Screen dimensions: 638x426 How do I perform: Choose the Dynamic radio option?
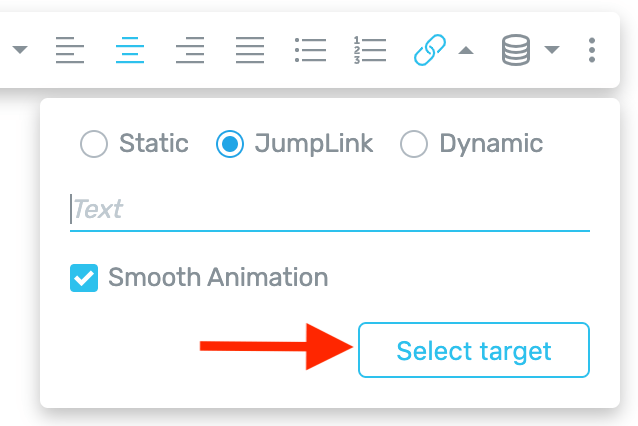point(414,144)
